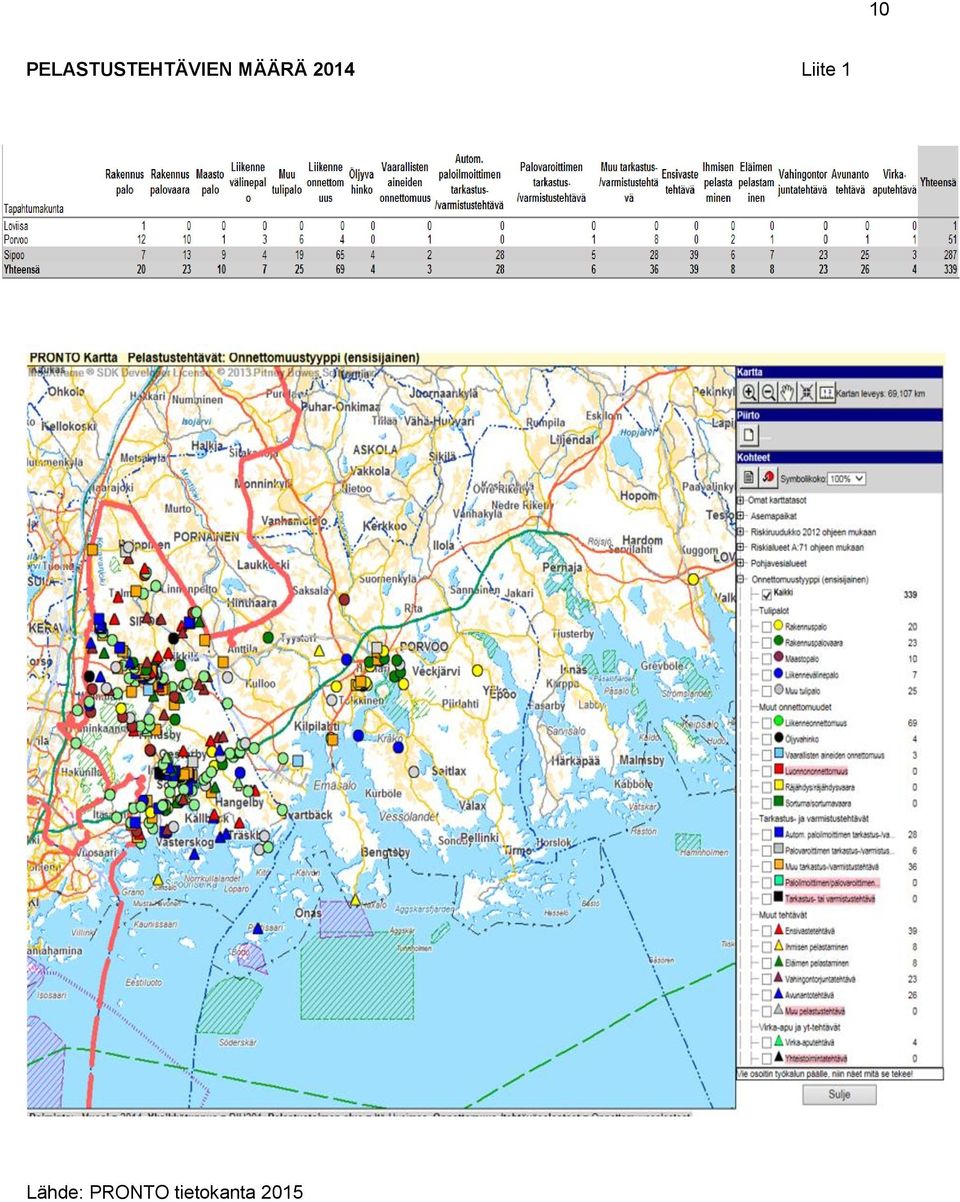Check the Virka-aputehtävä checkbox
The width and height of the screenshot is (960, 1202).
766,1042
